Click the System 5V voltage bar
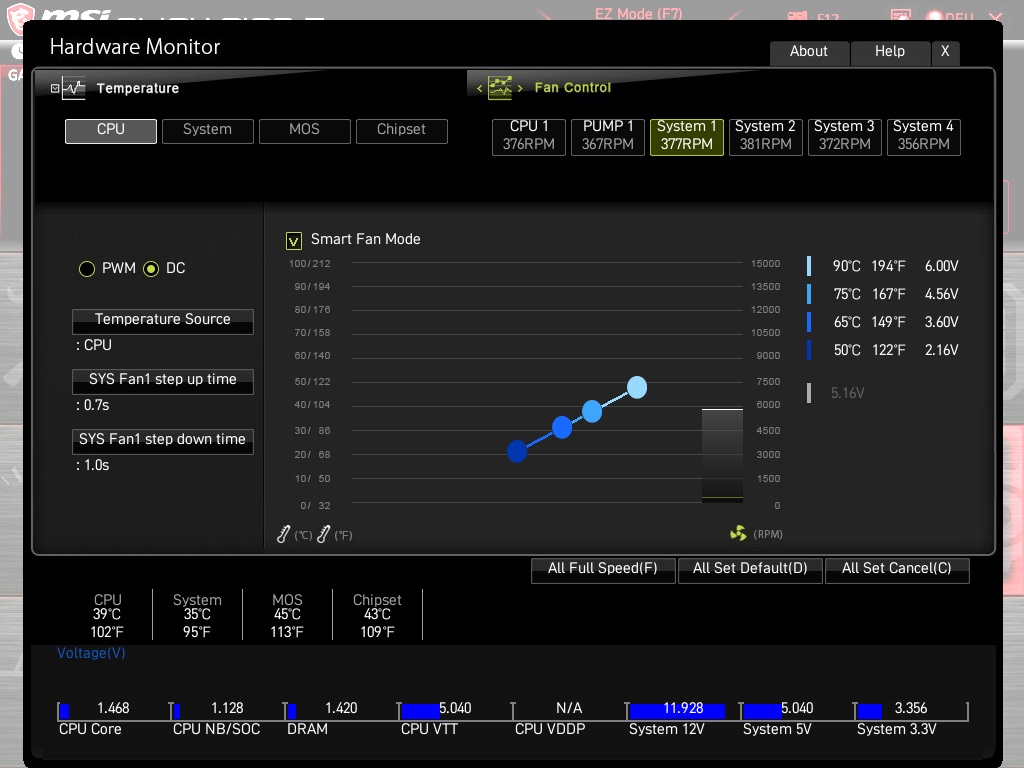Image resolution: width=1024 pixels, height=768 pixels. pyautogui.click(x=762, y=711)
